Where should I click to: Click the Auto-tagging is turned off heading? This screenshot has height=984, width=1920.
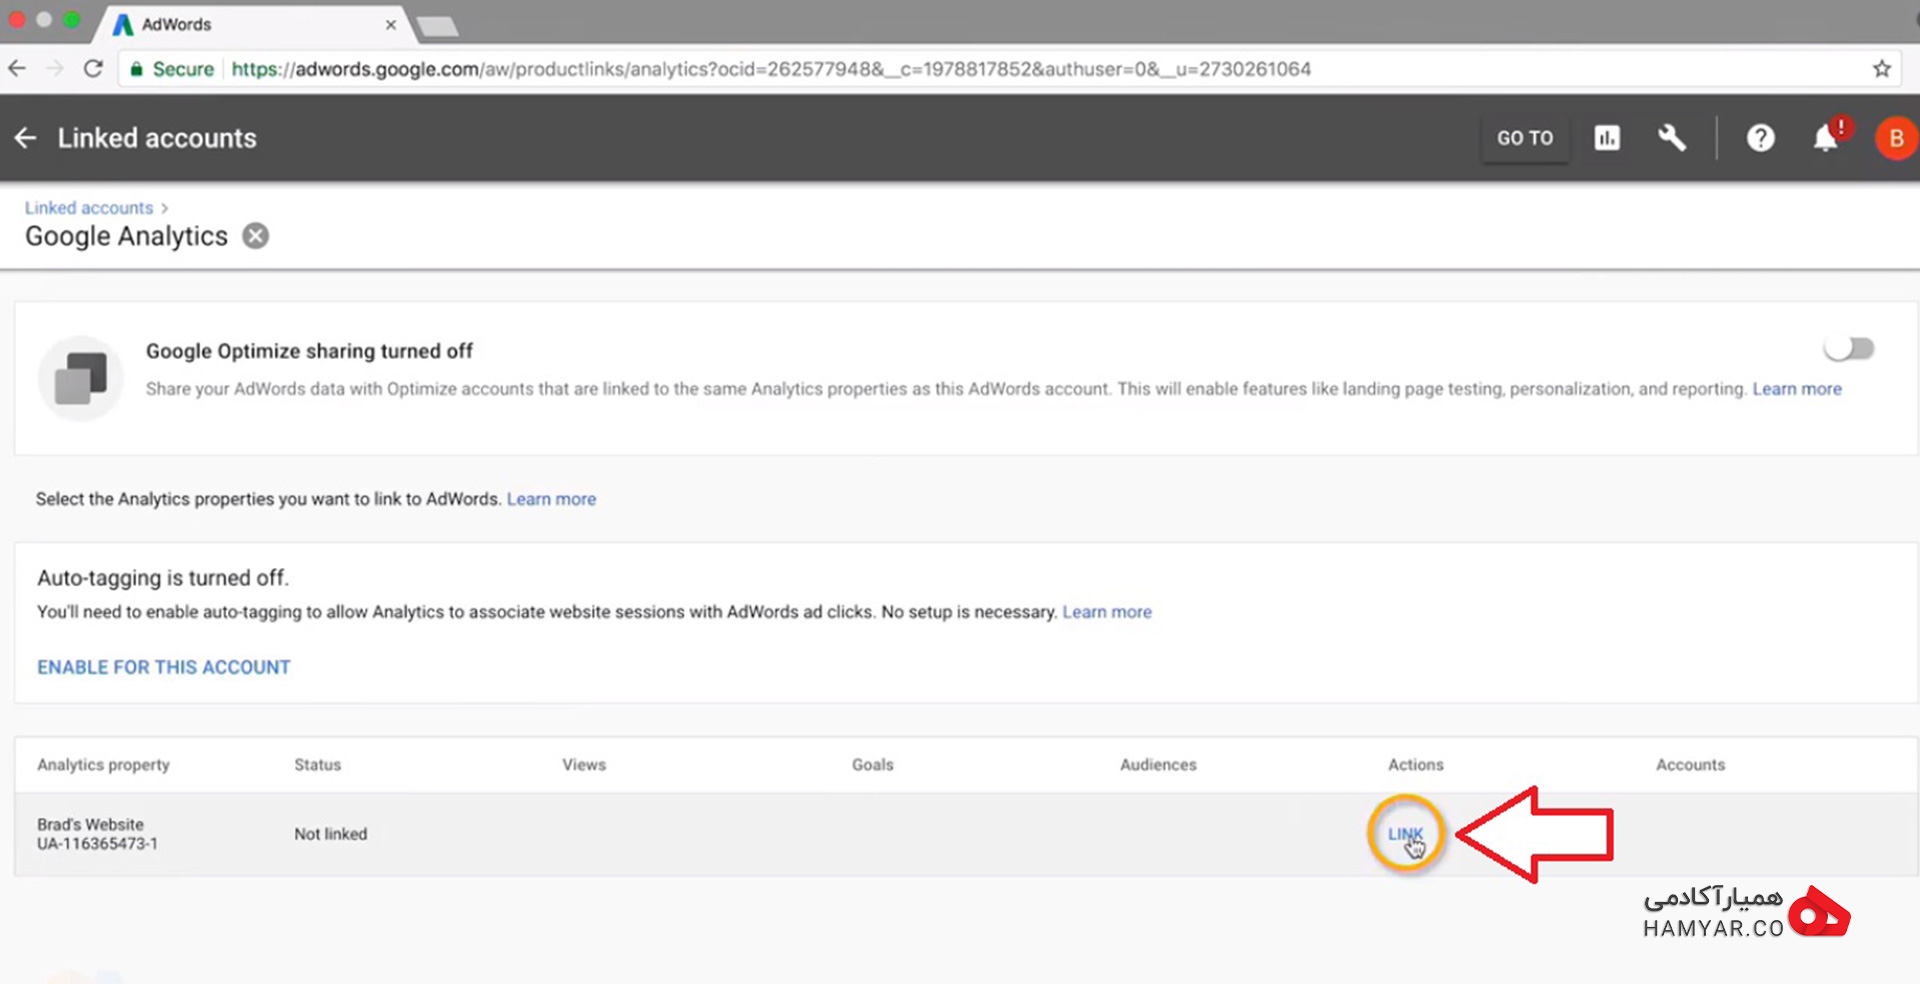tap(163, 578)
